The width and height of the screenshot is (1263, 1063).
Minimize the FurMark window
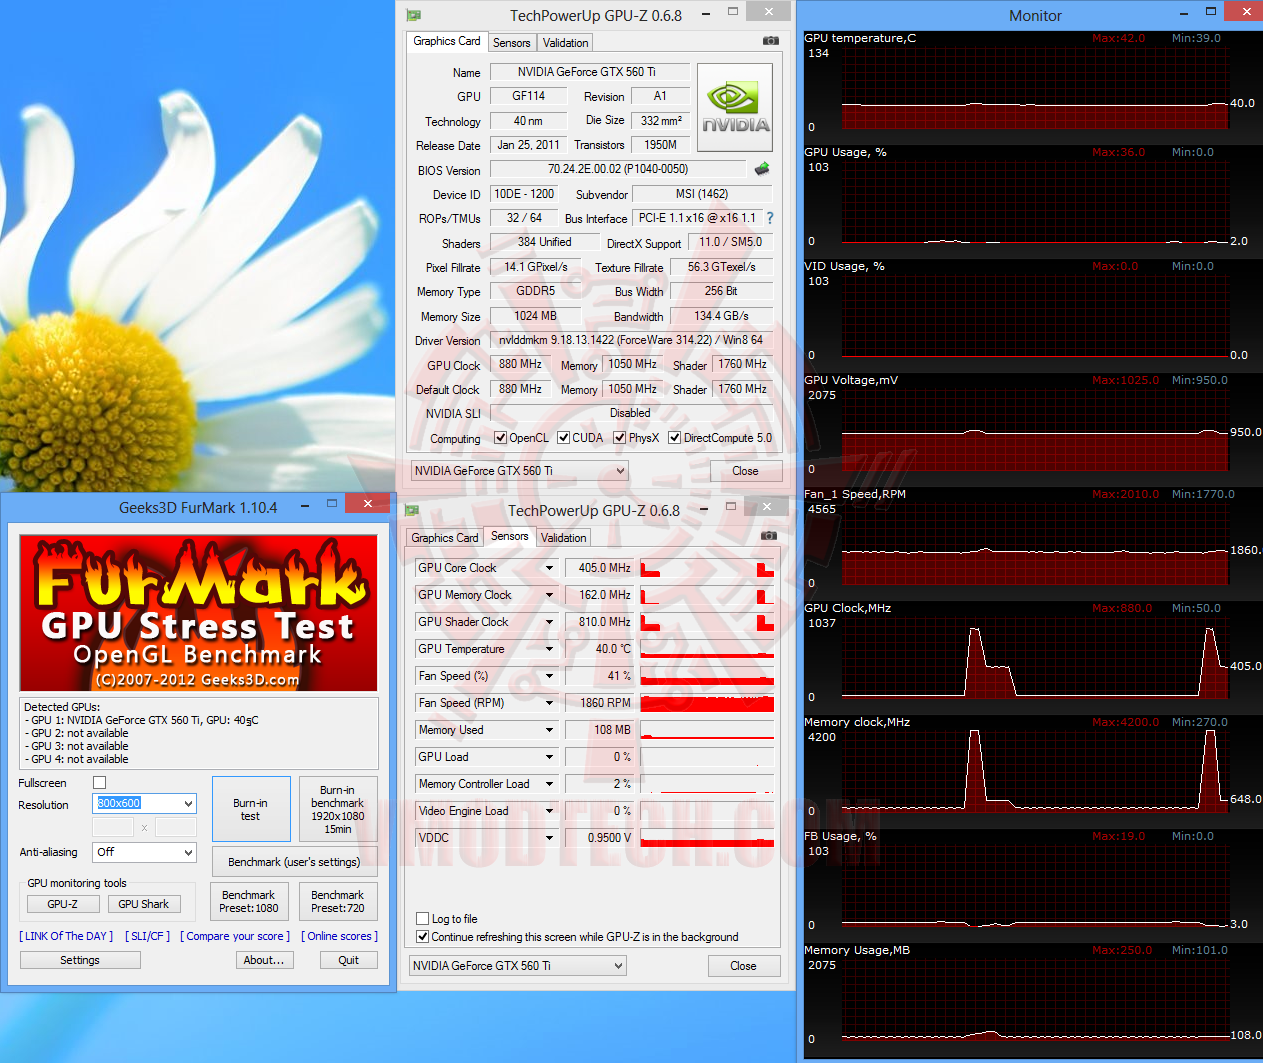[x=304, y=506]
